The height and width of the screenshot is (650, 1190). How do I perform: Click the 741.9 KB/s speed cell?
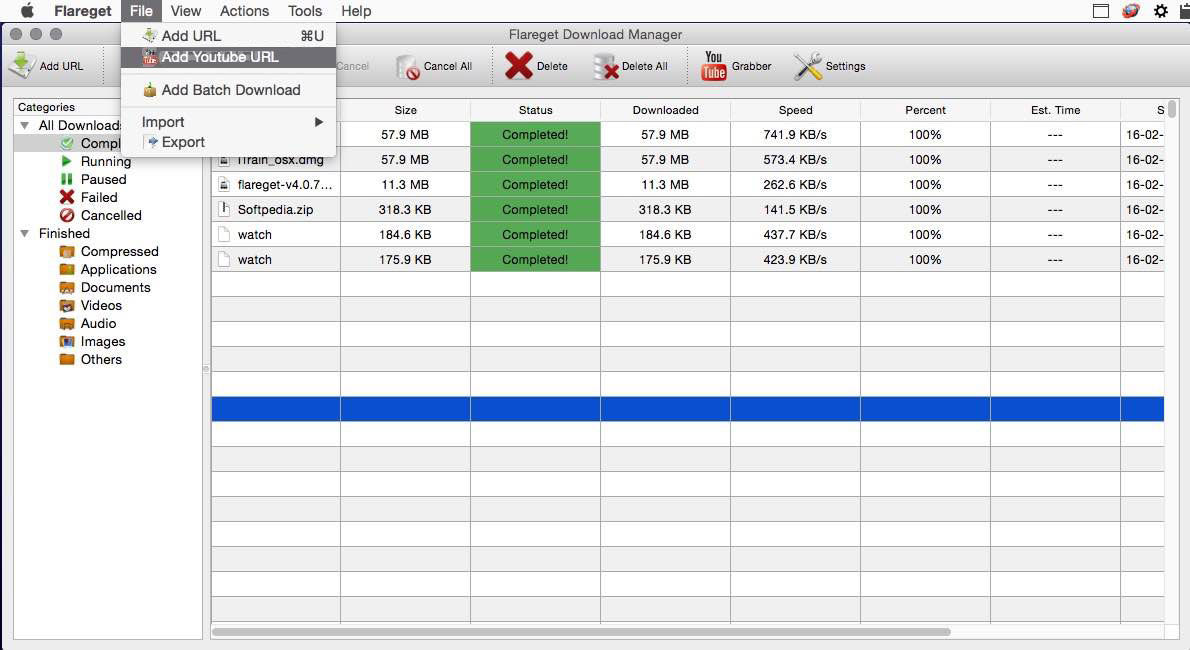(795, 134)
